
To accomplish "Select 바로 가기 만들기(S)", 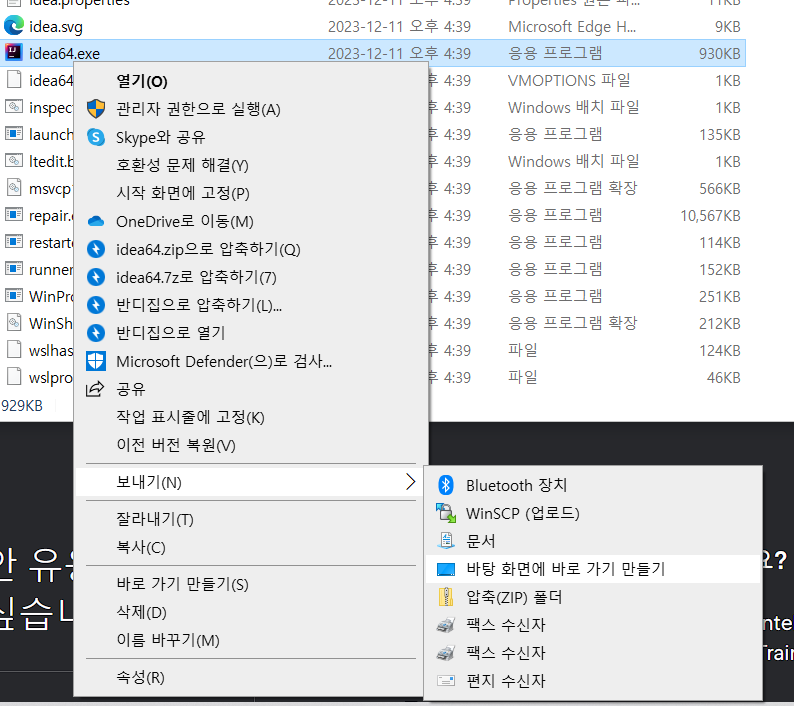I will coord(182,584).
